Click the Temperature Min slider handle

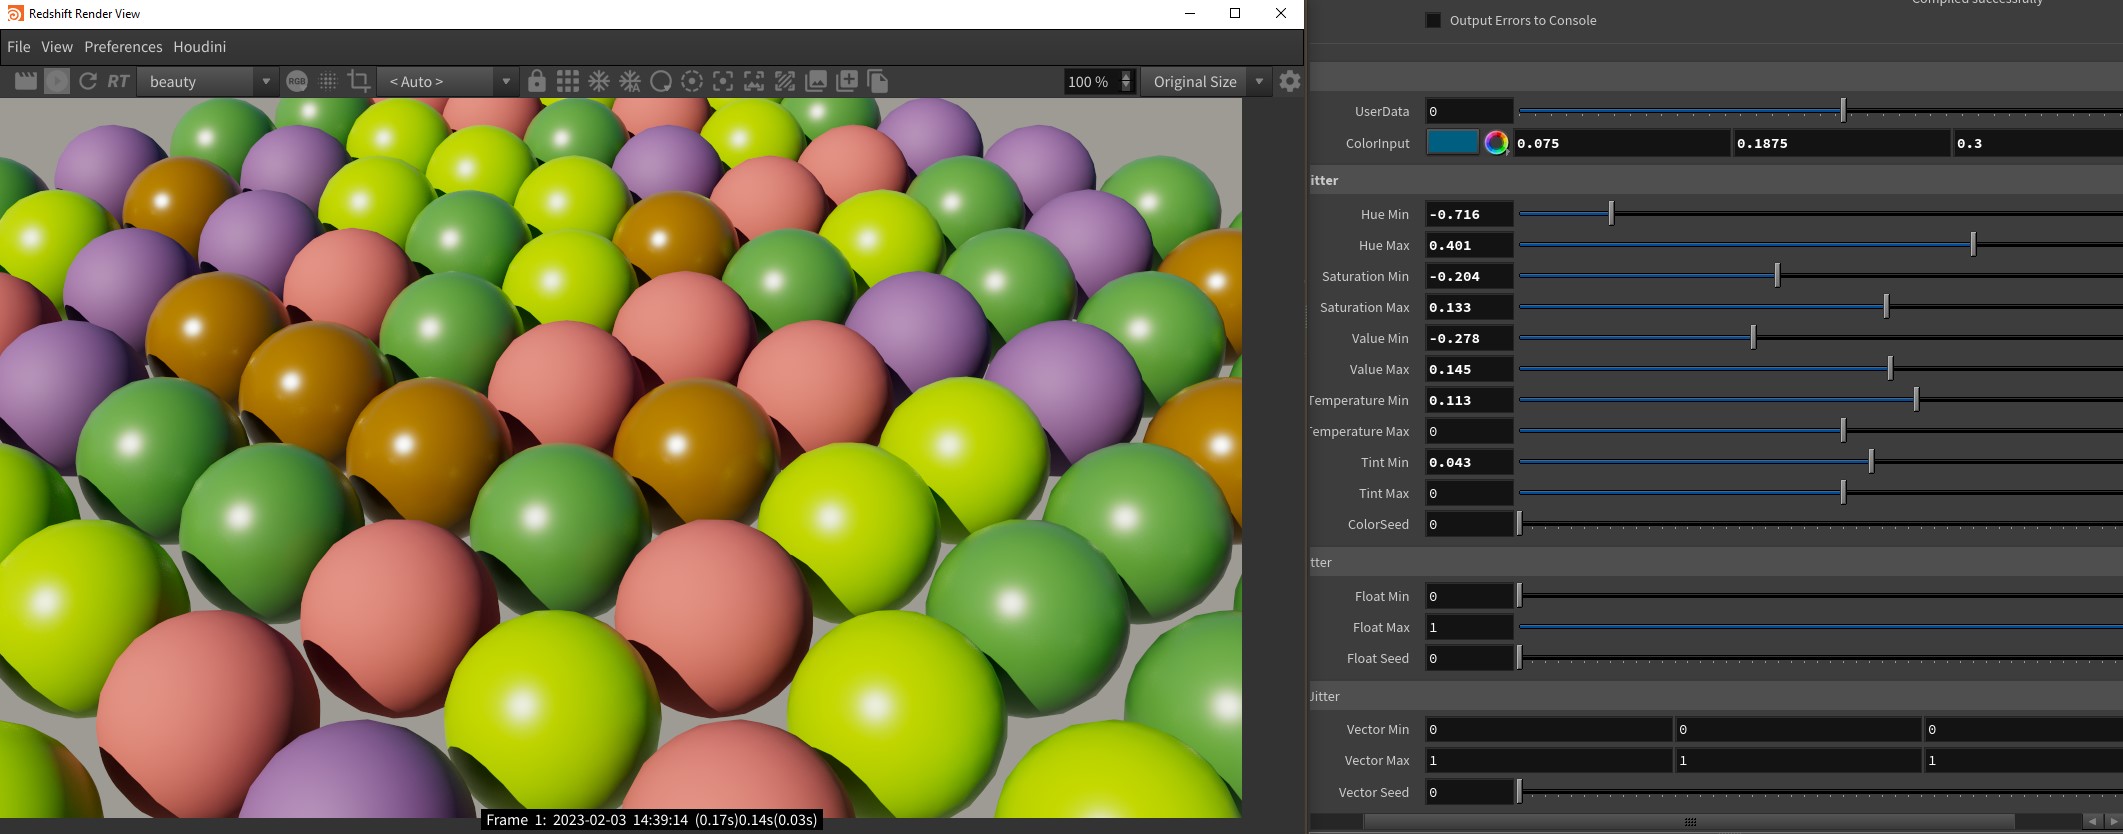click(1916, 399)
